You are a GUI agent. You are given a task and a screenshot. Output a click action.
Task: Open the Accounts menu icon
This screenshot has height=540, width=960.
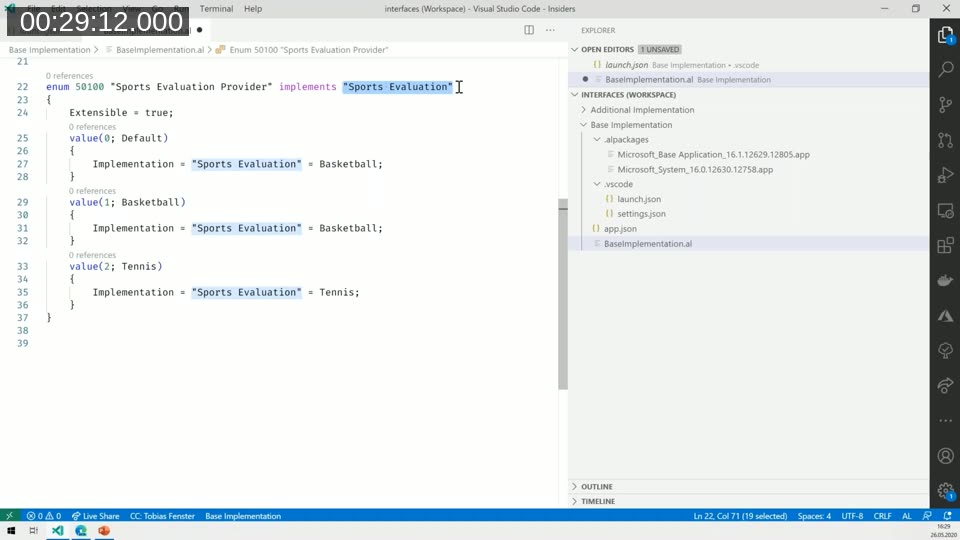pos(945,456)
